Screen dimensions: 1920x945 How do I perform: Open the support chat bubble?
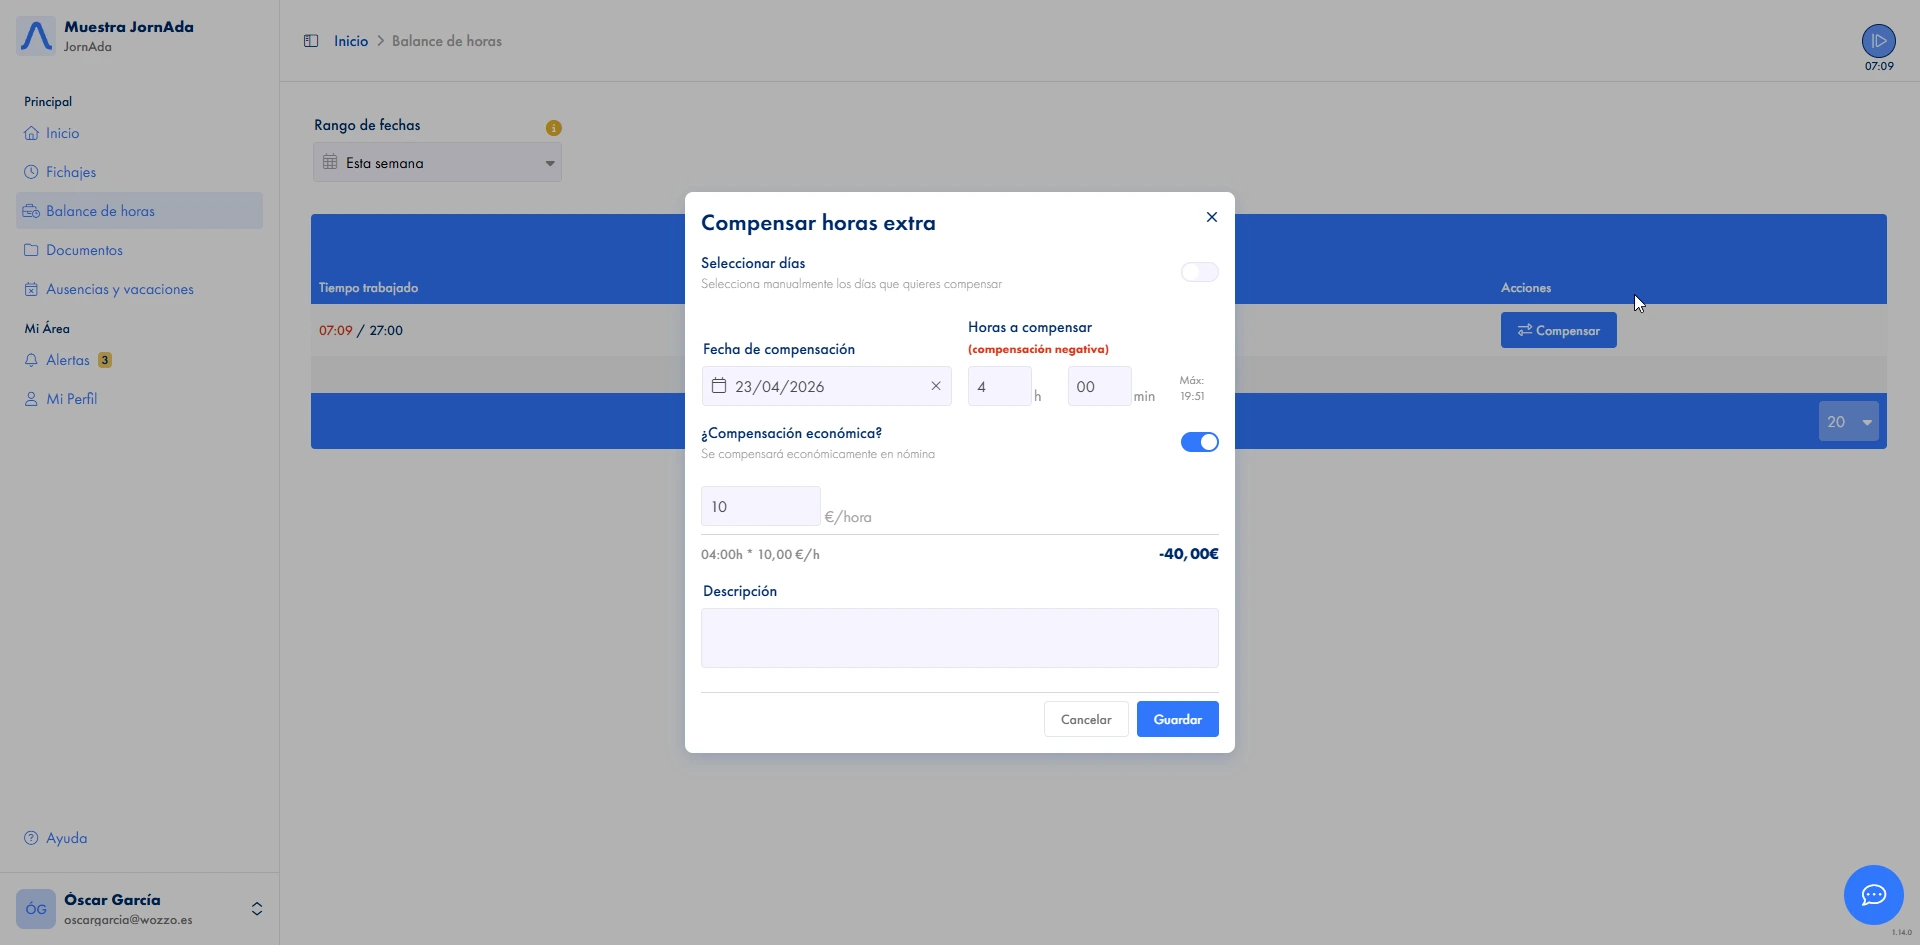(1873, 894)
